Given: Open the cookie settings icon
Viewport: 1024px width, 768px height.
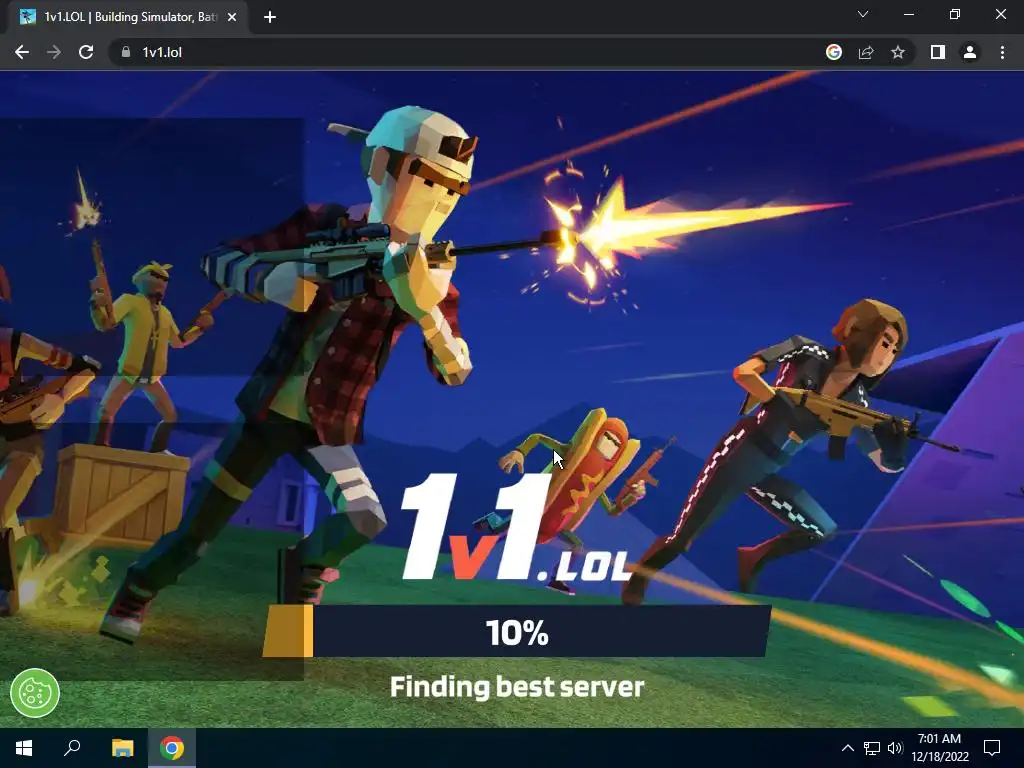Looking at the screenshot, I should [x=35, y=693].
